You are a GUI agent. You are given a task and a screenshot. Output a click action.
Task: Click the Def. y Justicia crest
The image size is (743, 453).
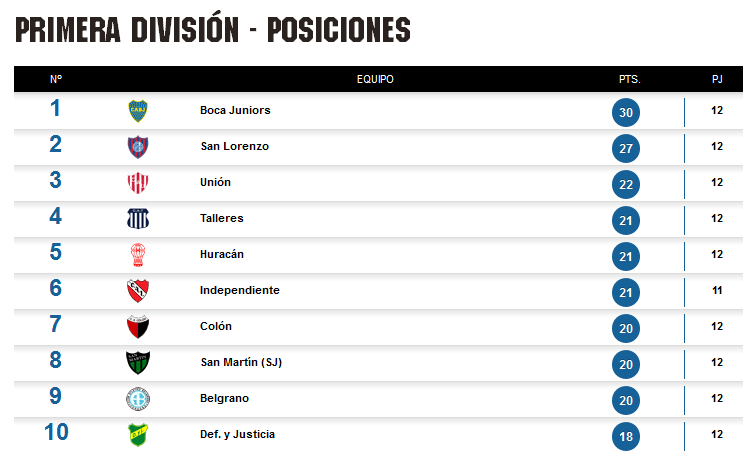click(x=138, y=435)
